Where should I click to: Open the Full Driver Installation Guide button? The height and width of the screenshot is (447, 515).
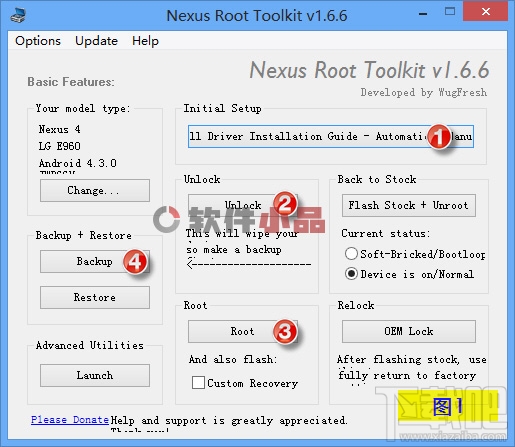point(331,136)
